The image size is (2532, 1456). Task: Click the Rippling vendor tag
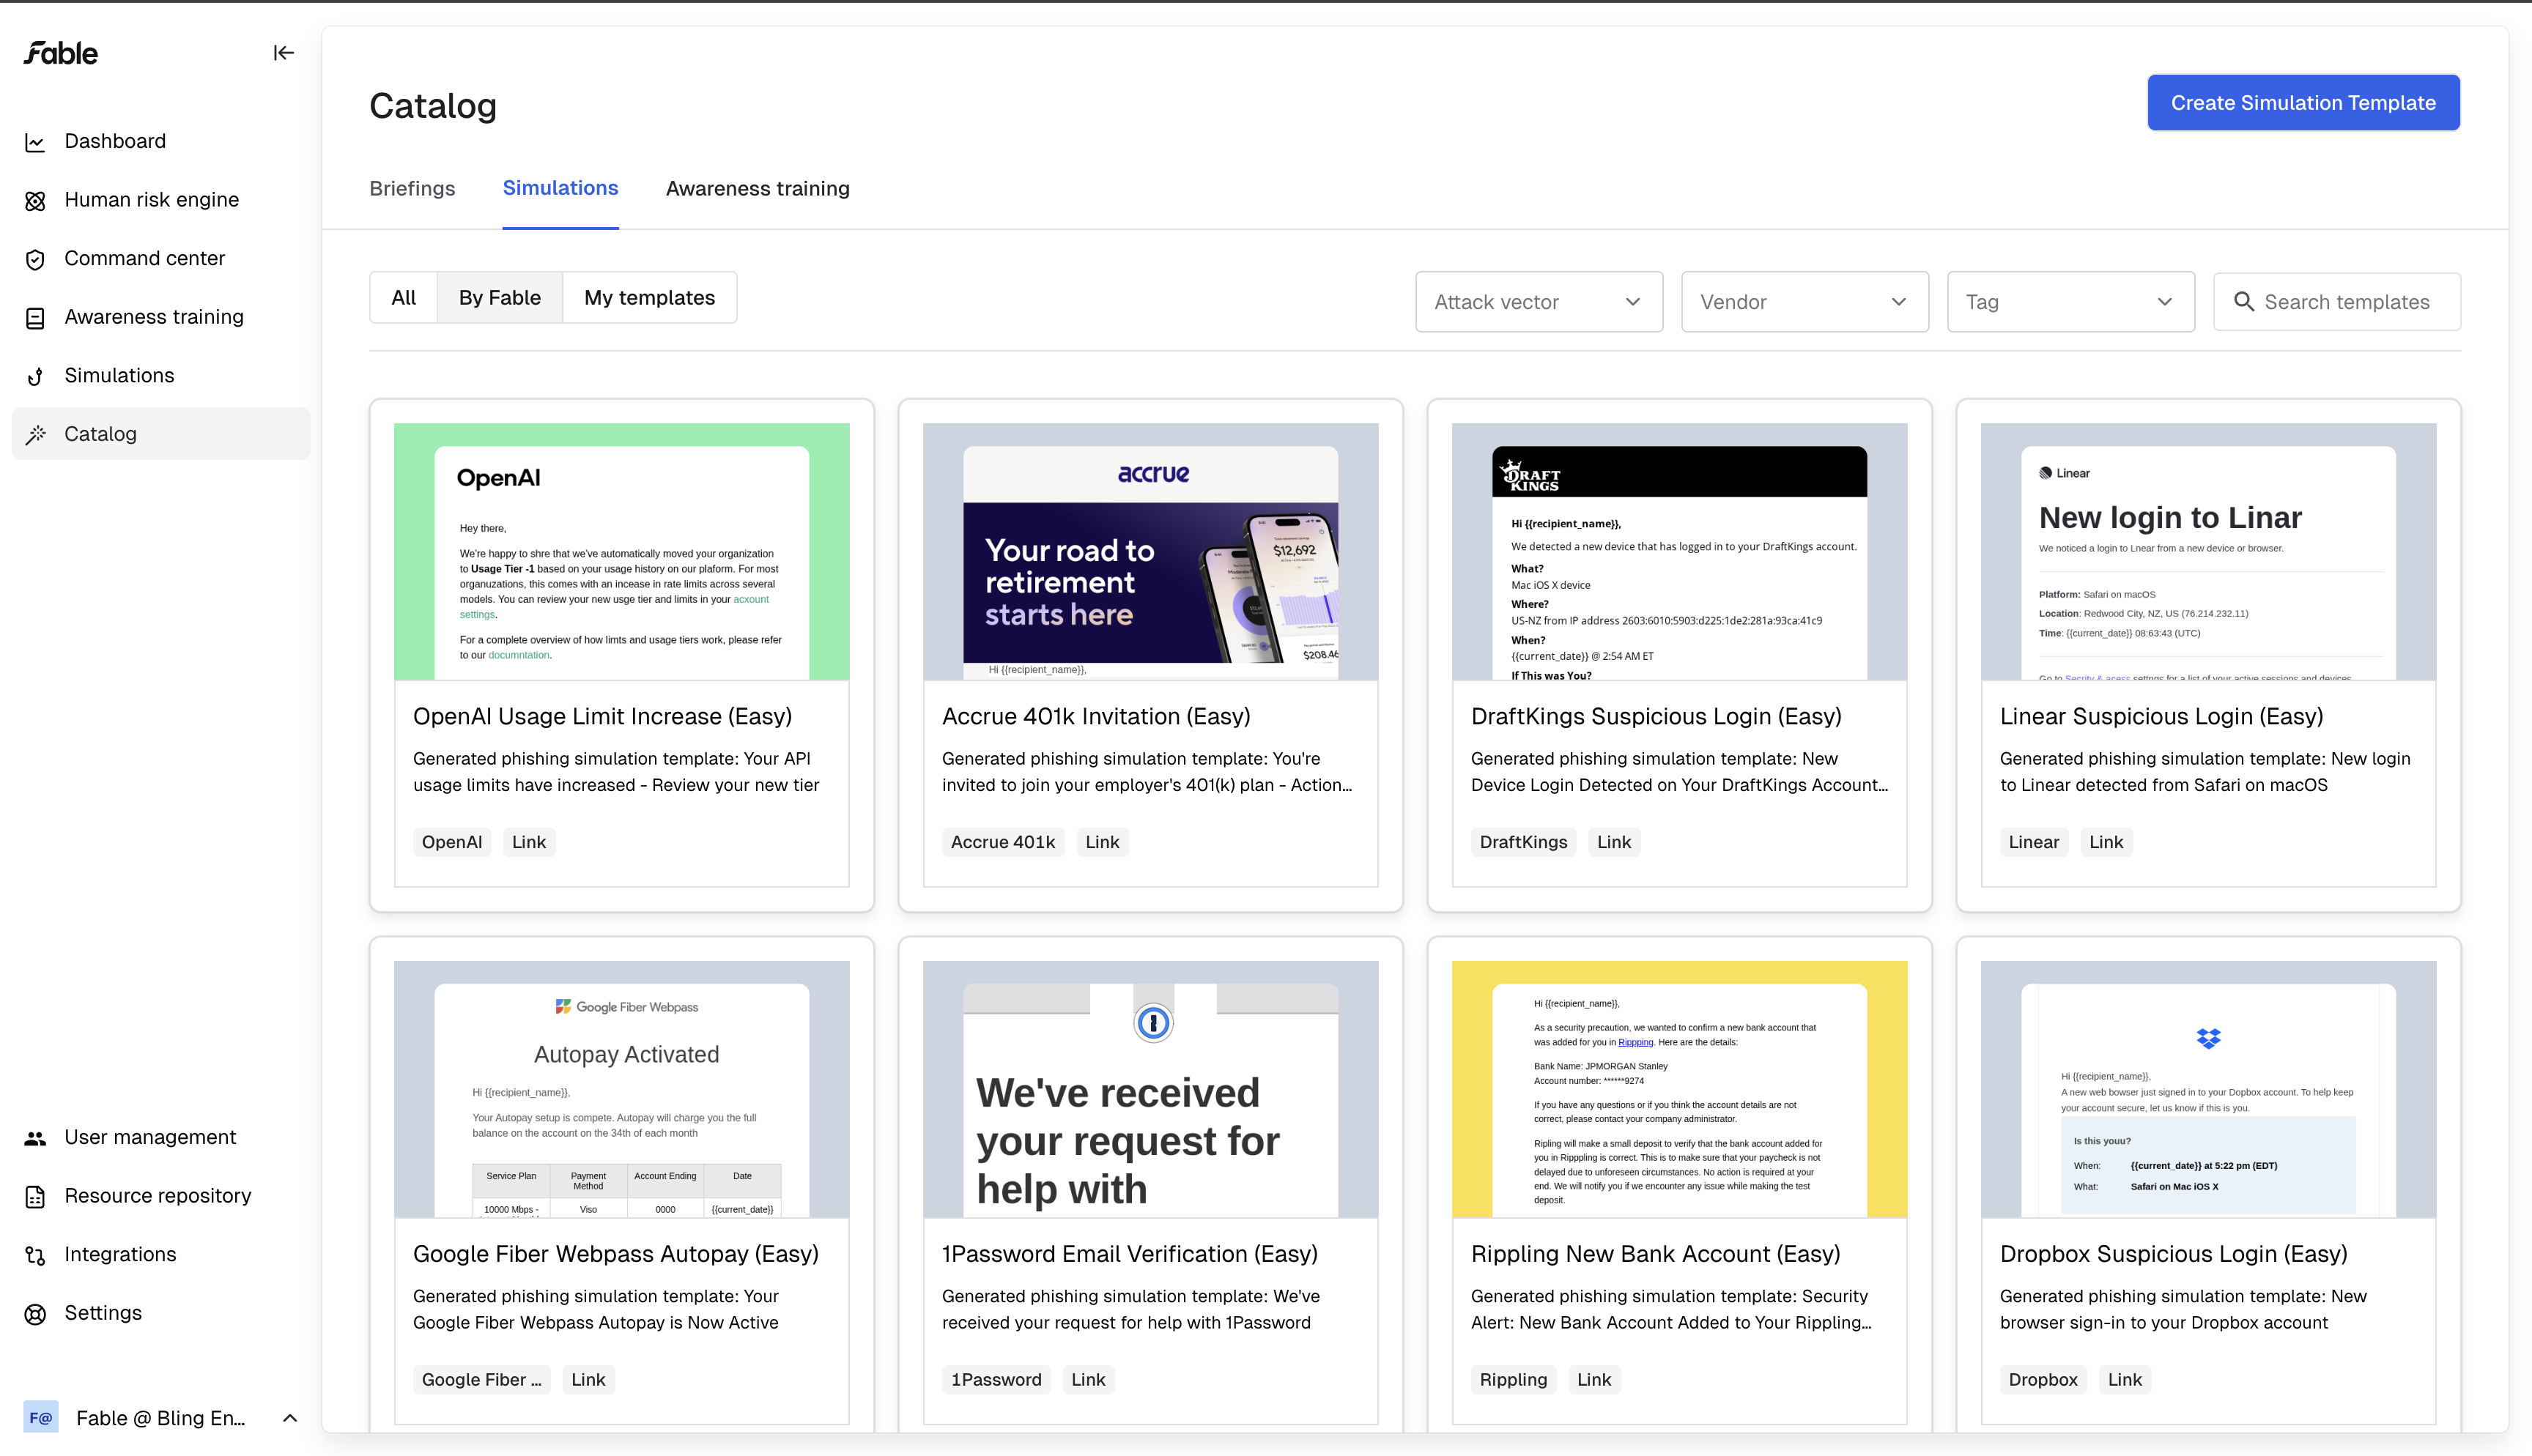pyautogui.click(x=1514, y=1381)
